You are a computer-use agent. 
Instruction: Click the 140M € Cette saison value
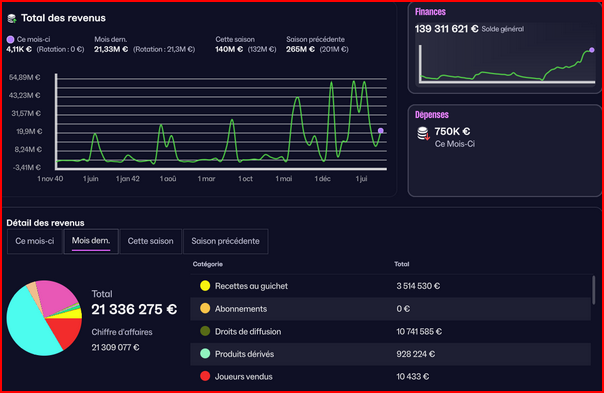pos(229,49)
